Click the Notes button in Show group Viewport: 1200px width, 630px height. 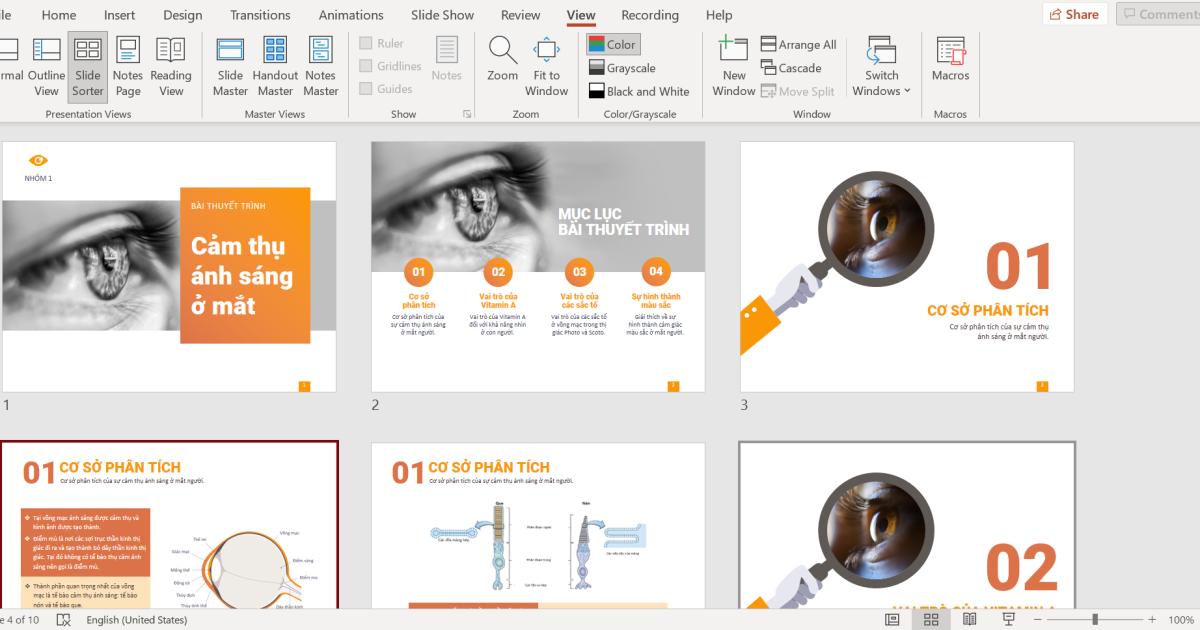point(447,59)
